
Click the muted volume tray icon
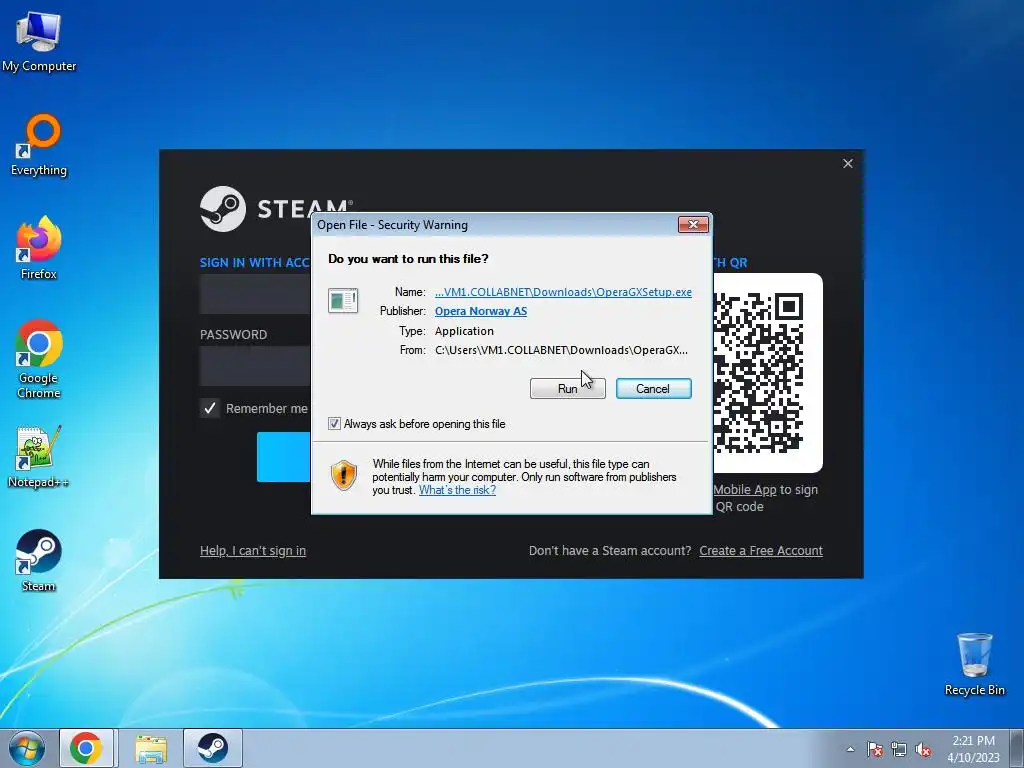(923, 749)
